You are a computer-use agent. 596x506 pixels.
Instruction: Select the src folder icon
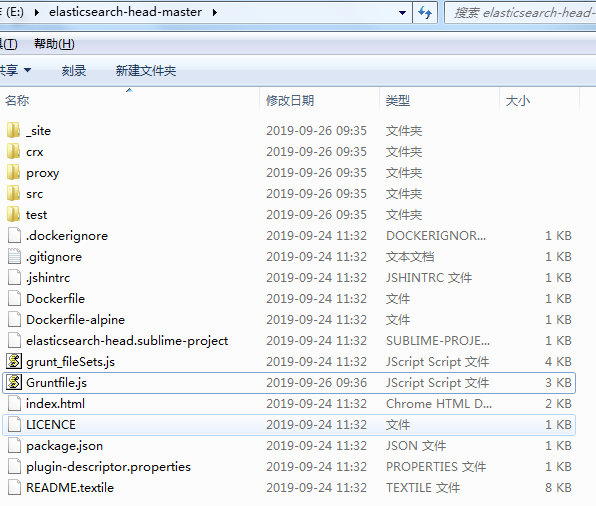click(14, 193)
